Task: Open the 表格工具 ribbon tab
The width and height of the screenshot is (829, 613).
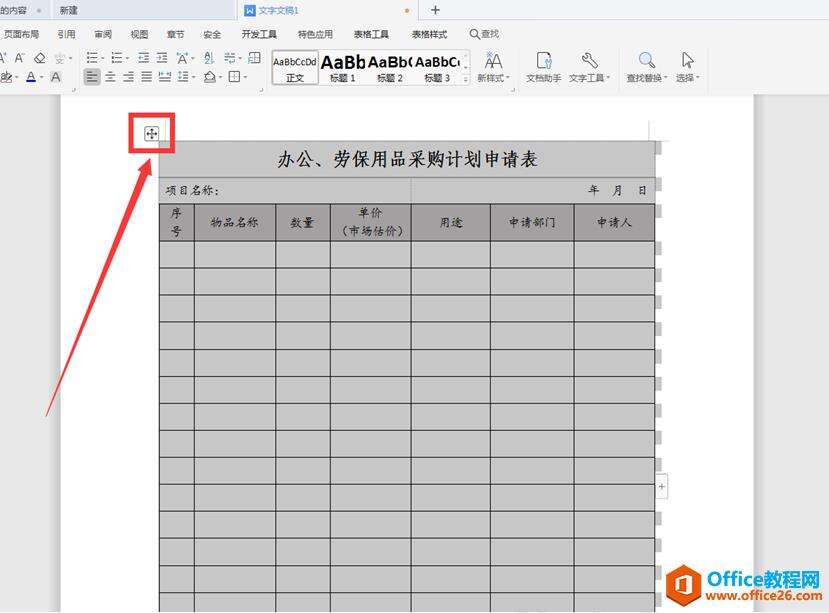Action: coord(371,34)
